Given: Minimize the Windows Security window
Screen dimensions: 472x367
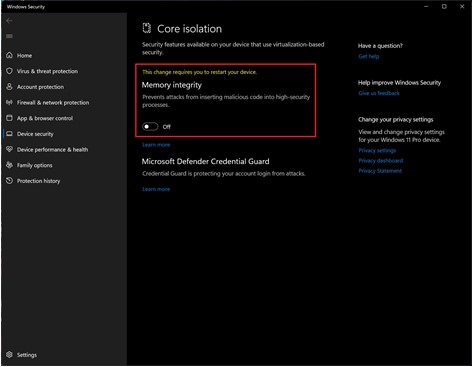Looking at the screenshot, I should 426,6.
